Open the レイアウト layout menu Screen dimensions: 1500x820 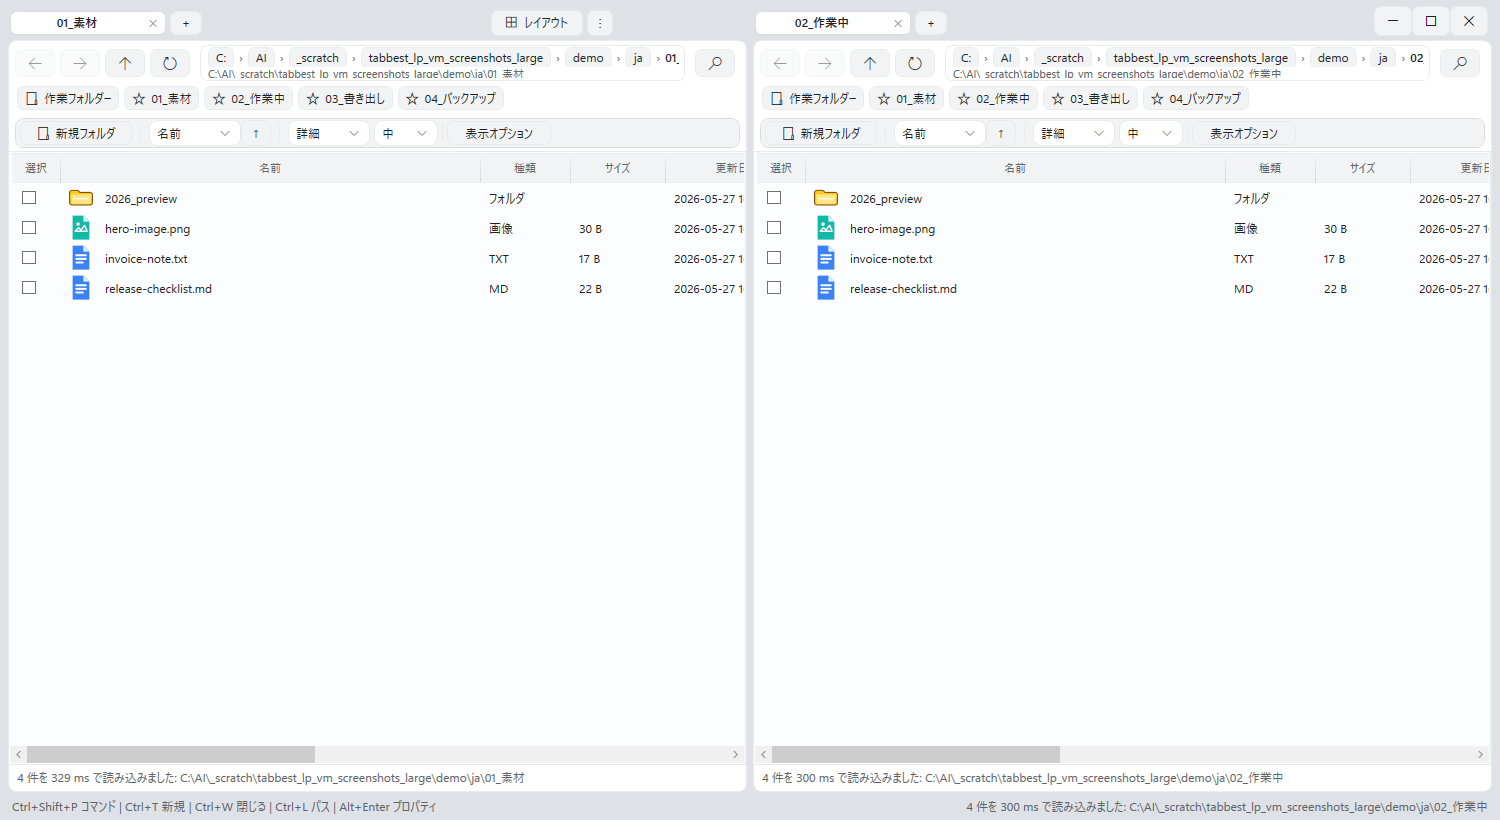537,23
